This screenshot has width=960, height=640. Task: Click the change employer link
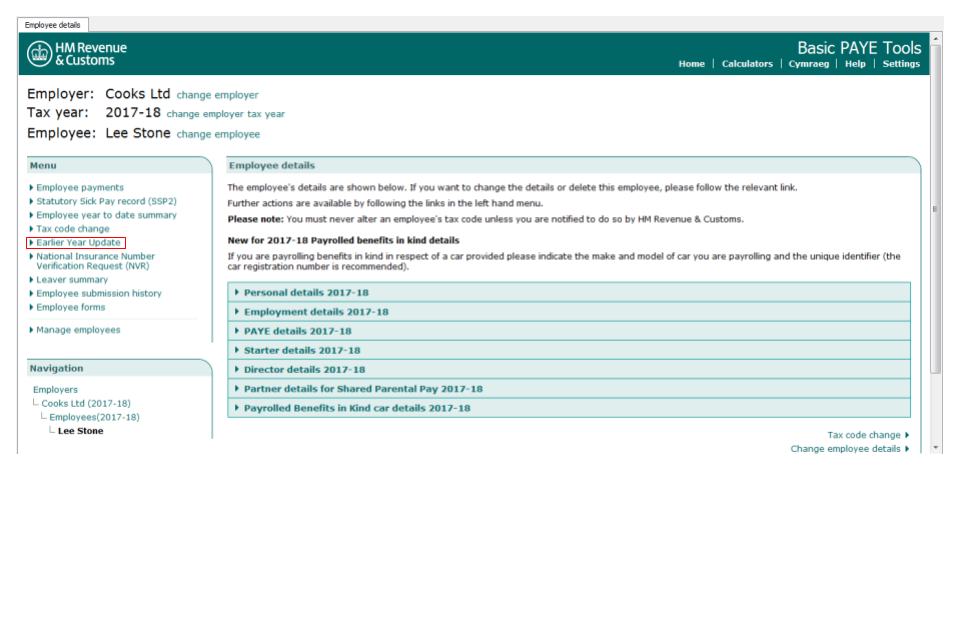click(217, 95)
